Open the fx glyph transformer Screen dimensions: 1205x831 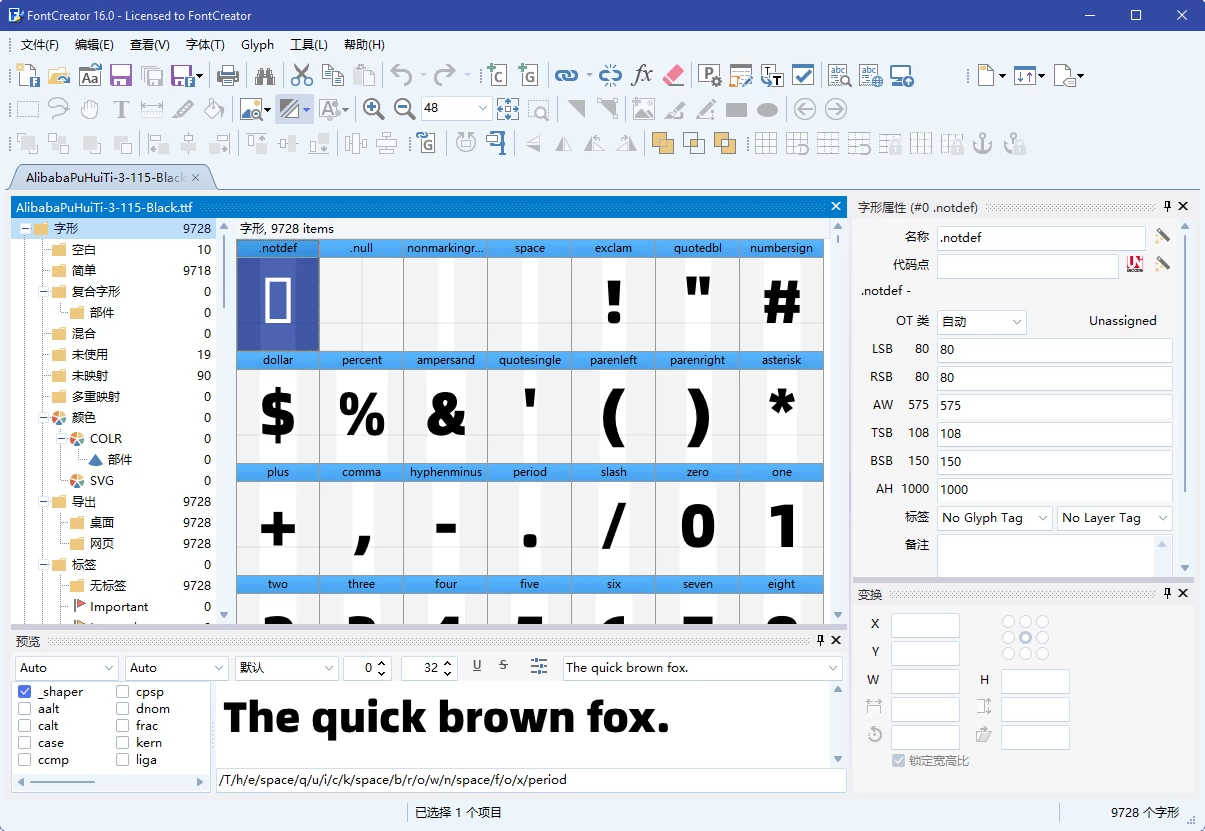click(642, 75)
